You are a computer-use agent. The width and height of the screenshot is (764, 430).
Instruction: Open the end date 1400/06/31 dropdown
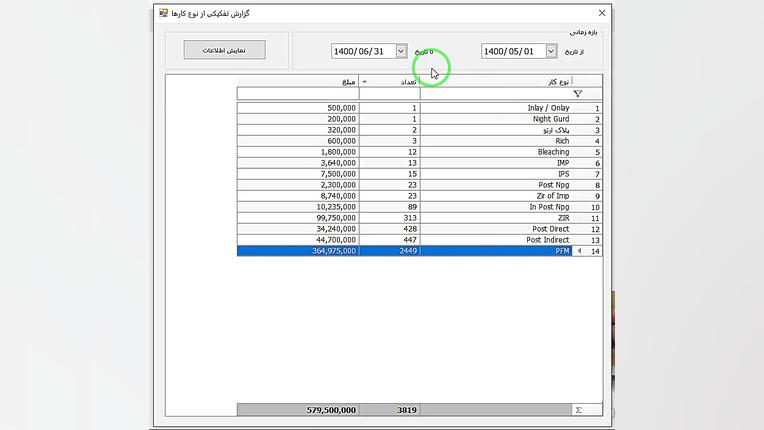click(x=401, y=51)
